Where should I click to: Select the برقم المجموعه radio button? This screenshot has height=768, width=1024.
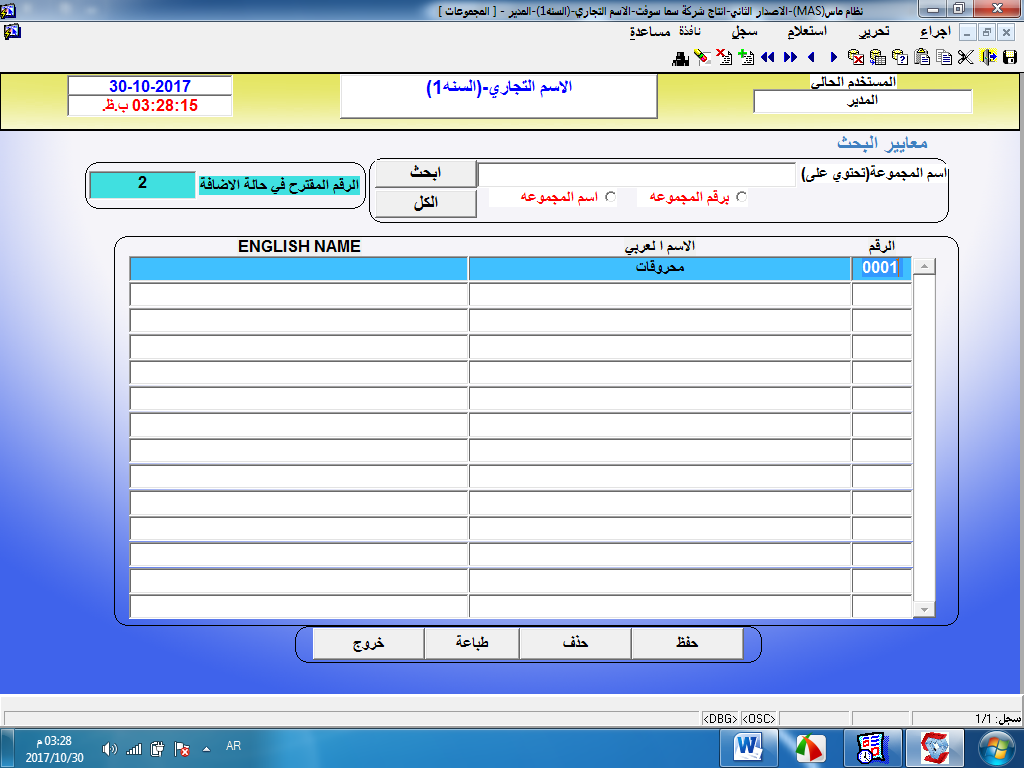[x=741, y=198]
